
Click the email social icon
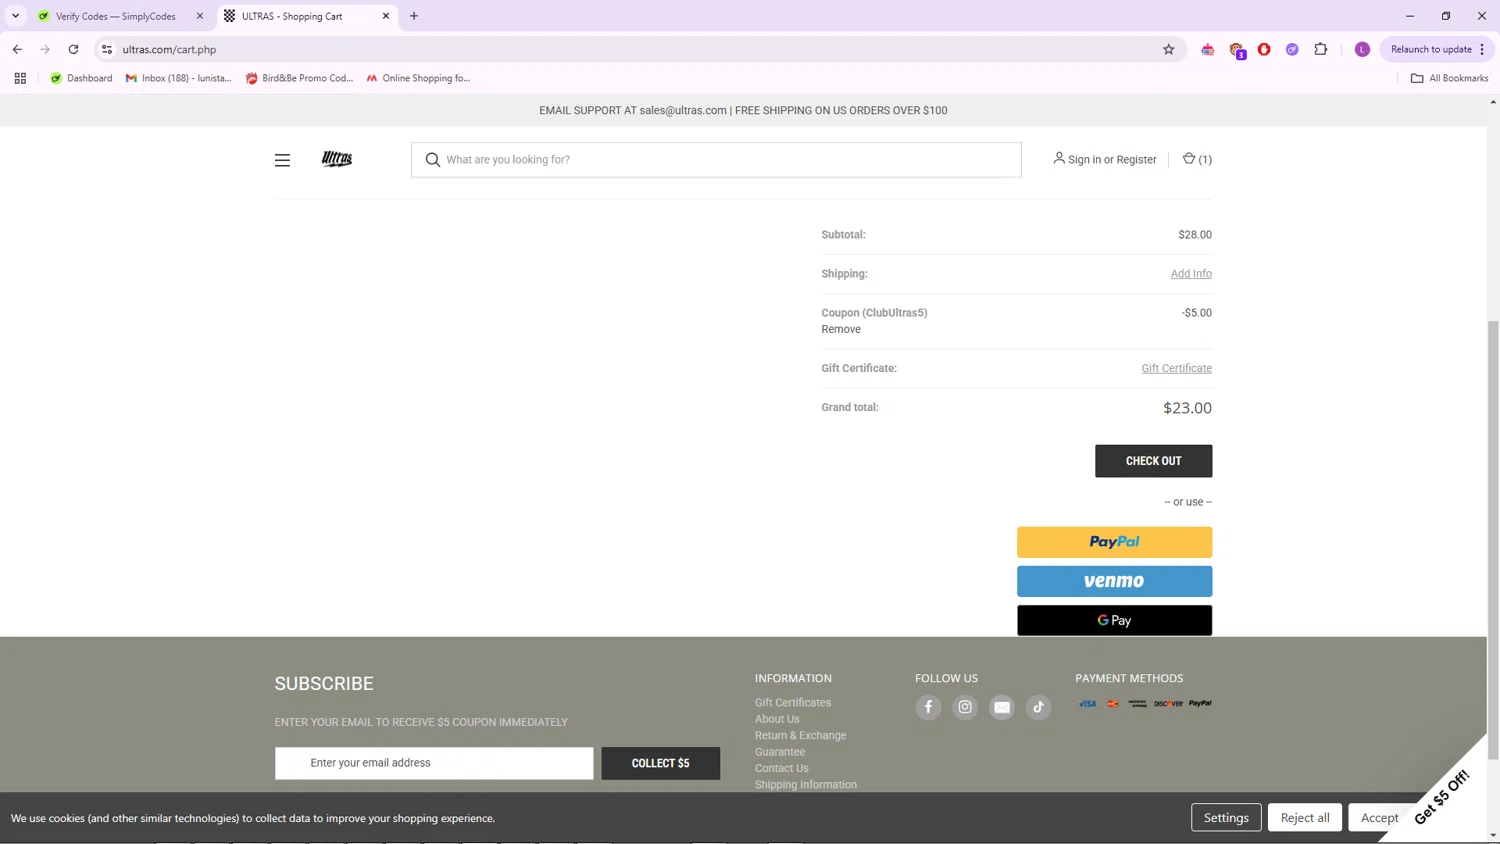tap(1001, 707)
